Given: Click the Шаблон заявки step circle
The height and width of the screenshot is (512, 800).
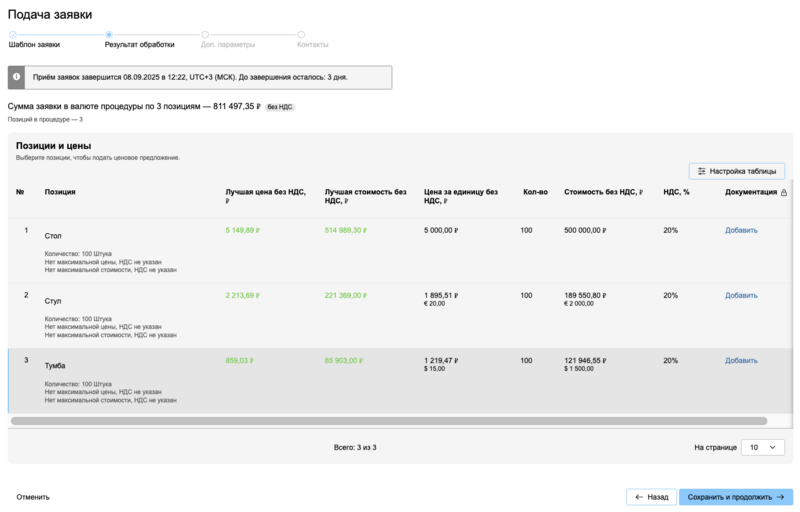Looking at the screenshot, I should [13, 35].
